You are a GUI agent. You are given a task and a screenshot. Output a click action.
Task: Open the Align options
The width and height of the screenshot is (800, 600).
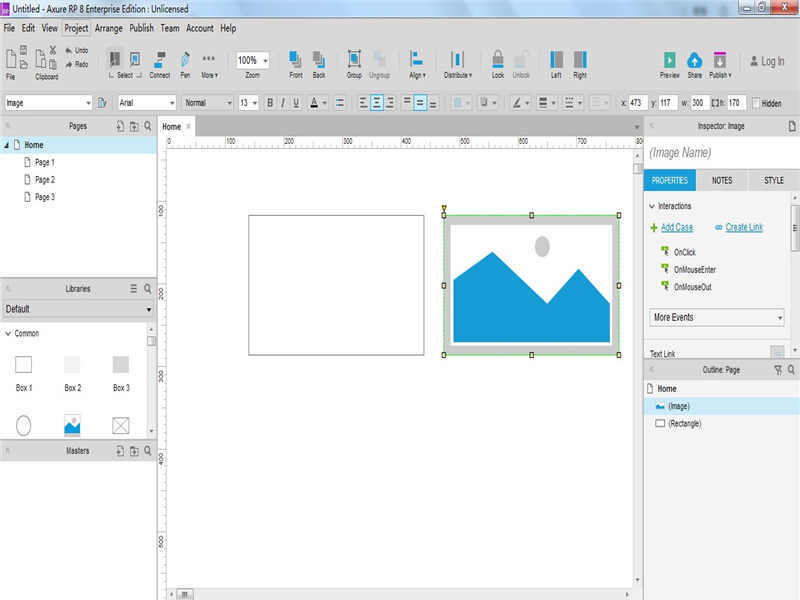tap(417, 64)
